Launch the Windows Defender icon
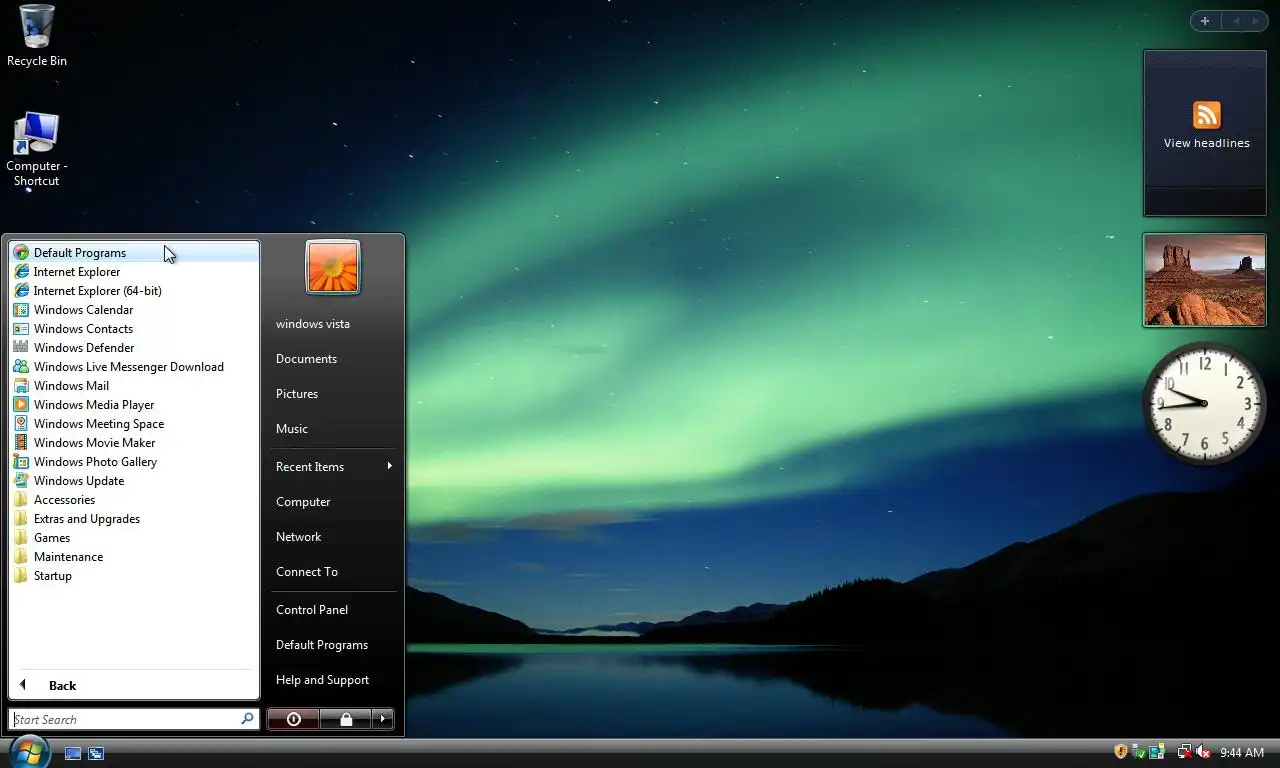 click(21, 348)
